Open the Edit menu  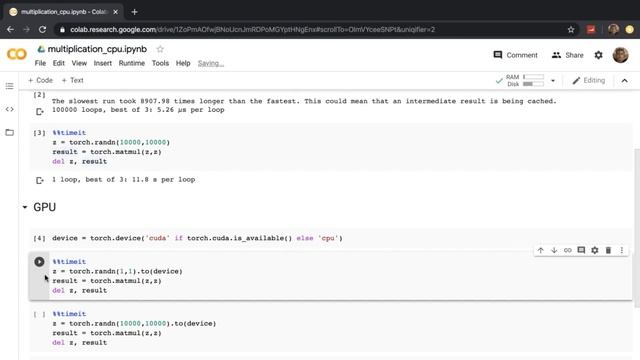pos(59,63)
